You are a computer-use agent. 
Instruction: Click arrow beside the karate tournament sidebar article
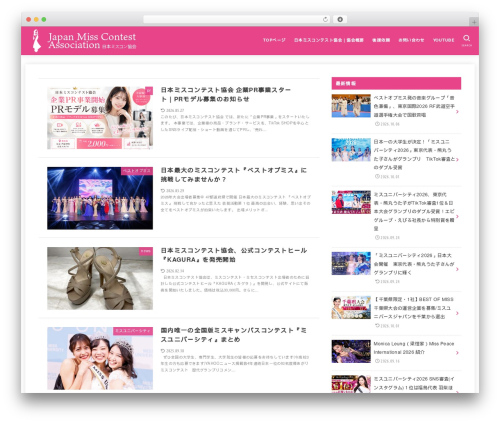point(457,112)
